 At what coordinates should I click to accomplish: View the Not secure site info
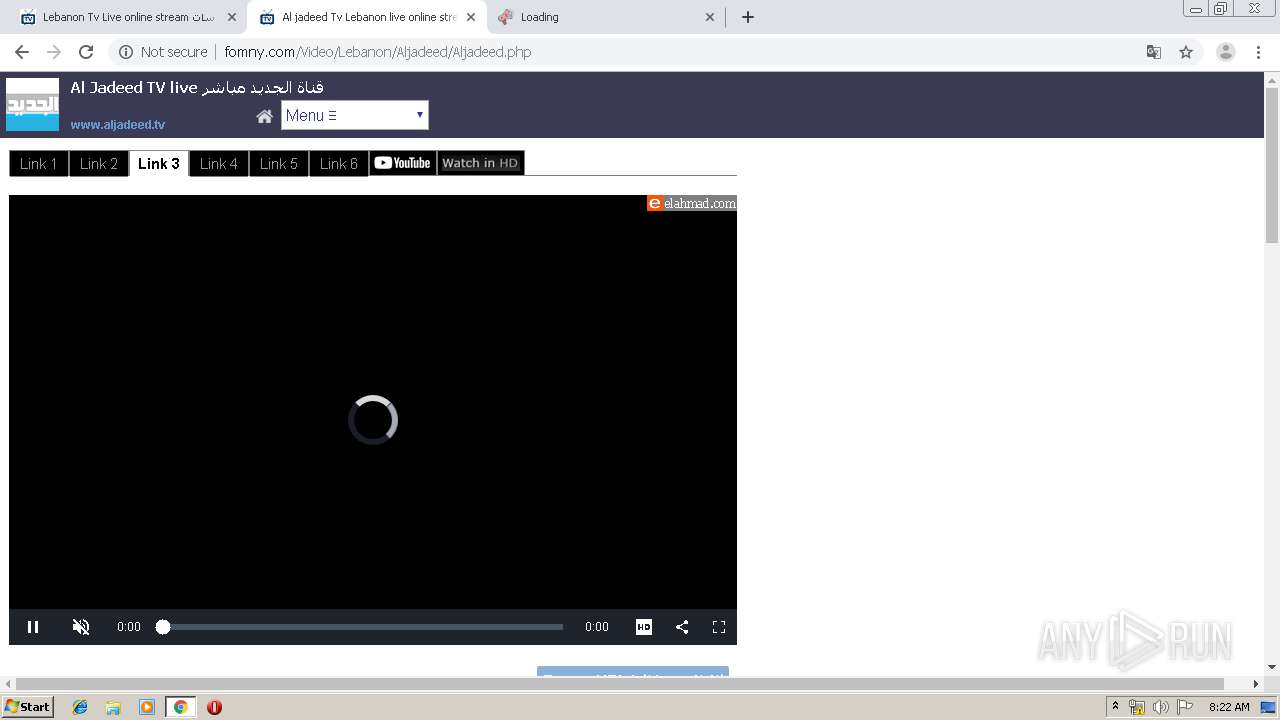[x=163, y=52]
